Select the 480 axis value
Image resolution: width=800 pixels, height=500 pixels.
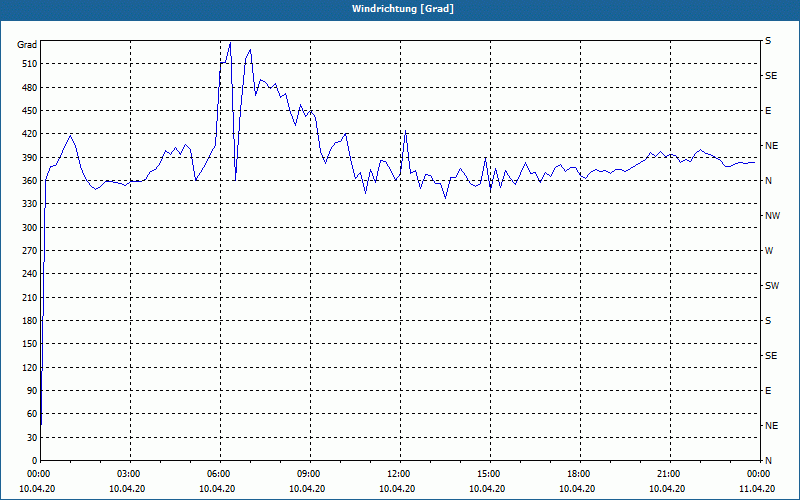[31, 88]
